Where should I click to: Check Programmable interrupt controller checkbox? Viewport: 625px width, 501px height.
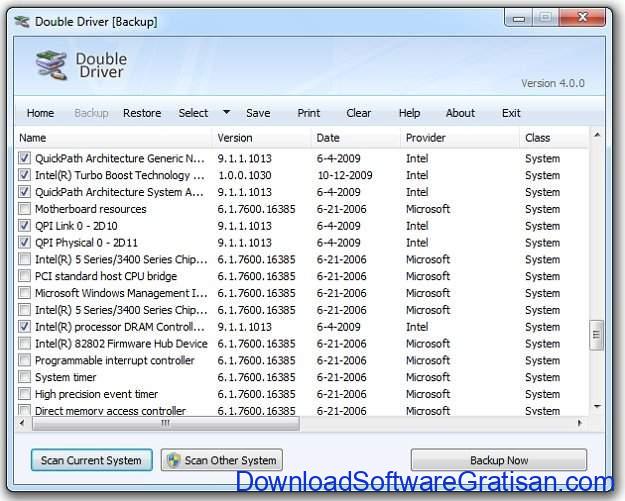[24, 360]
